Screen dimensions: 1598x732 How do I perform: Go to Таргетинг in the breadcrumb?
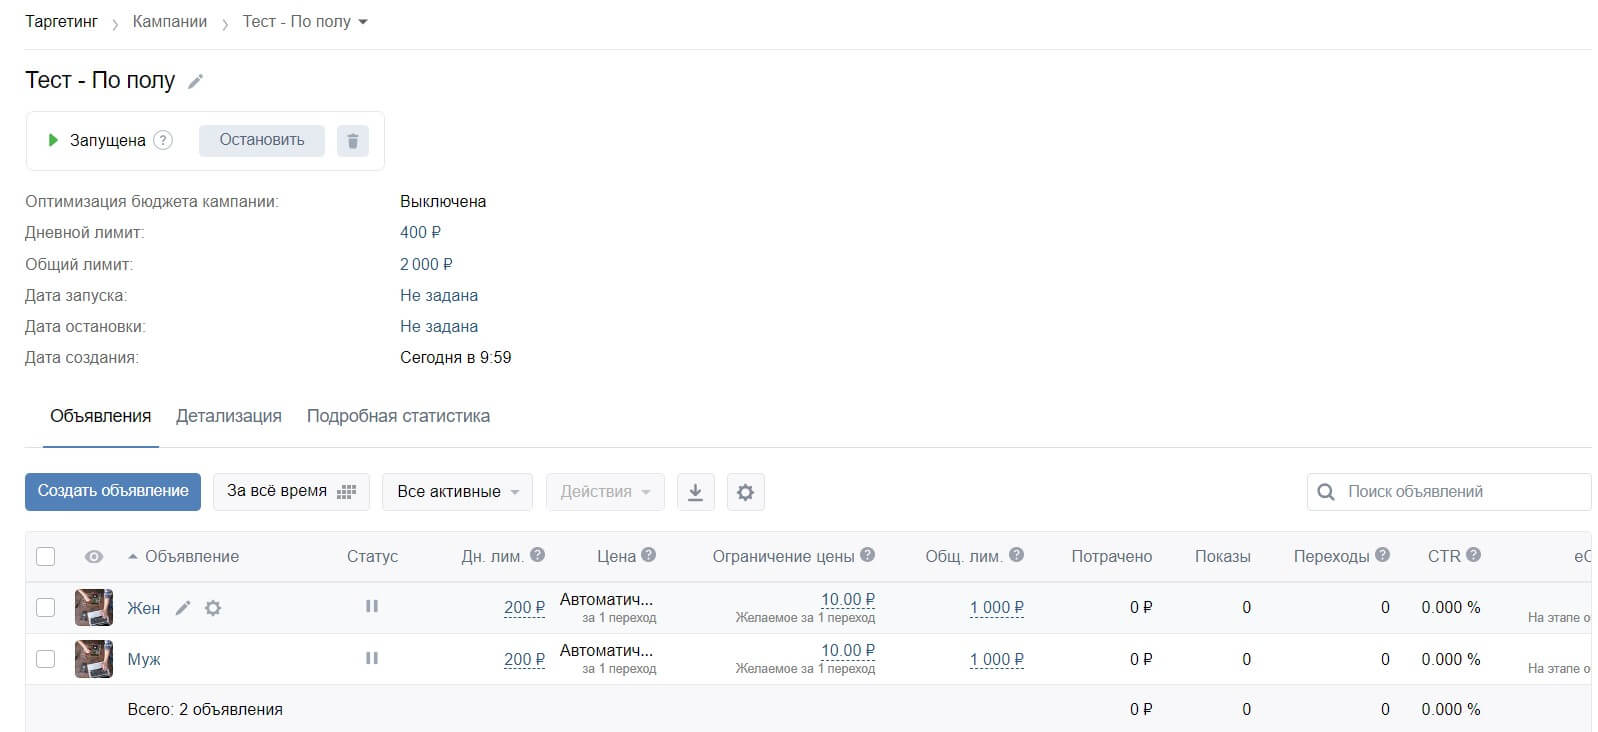coord(61,22)
